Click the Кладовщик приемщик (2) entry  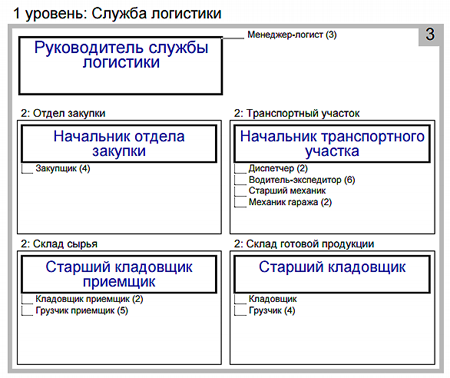coord(89,299)
